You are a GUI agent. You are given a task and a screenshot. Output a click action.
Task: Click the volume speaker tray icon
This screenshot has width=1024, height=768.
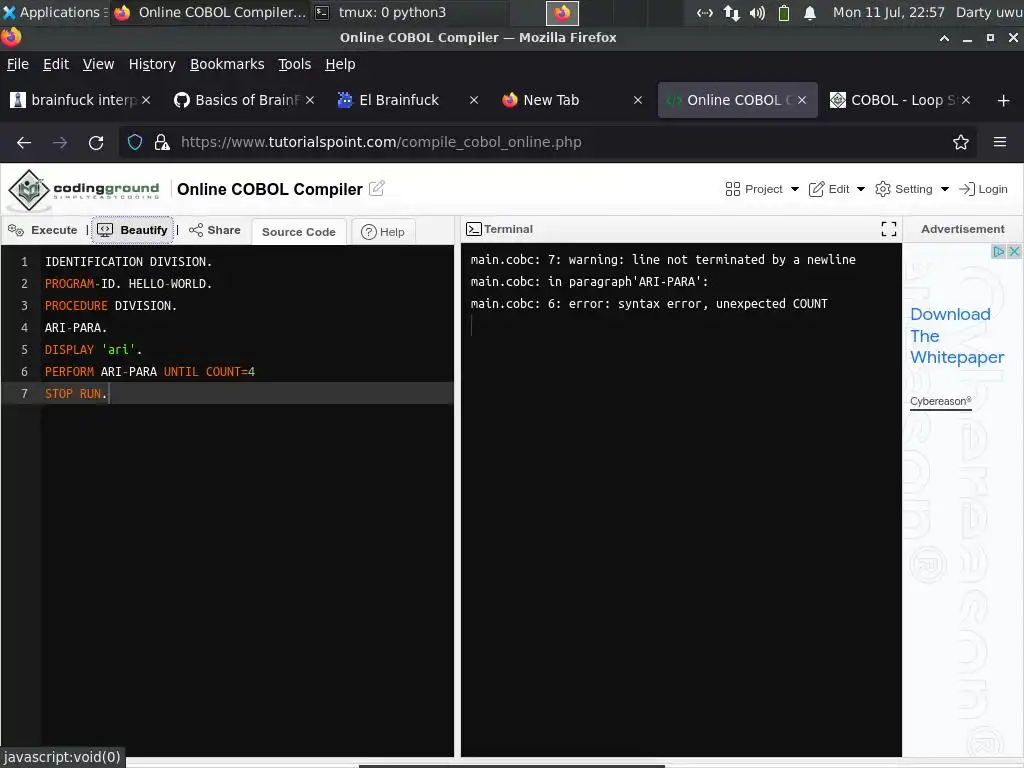[757, 12]
